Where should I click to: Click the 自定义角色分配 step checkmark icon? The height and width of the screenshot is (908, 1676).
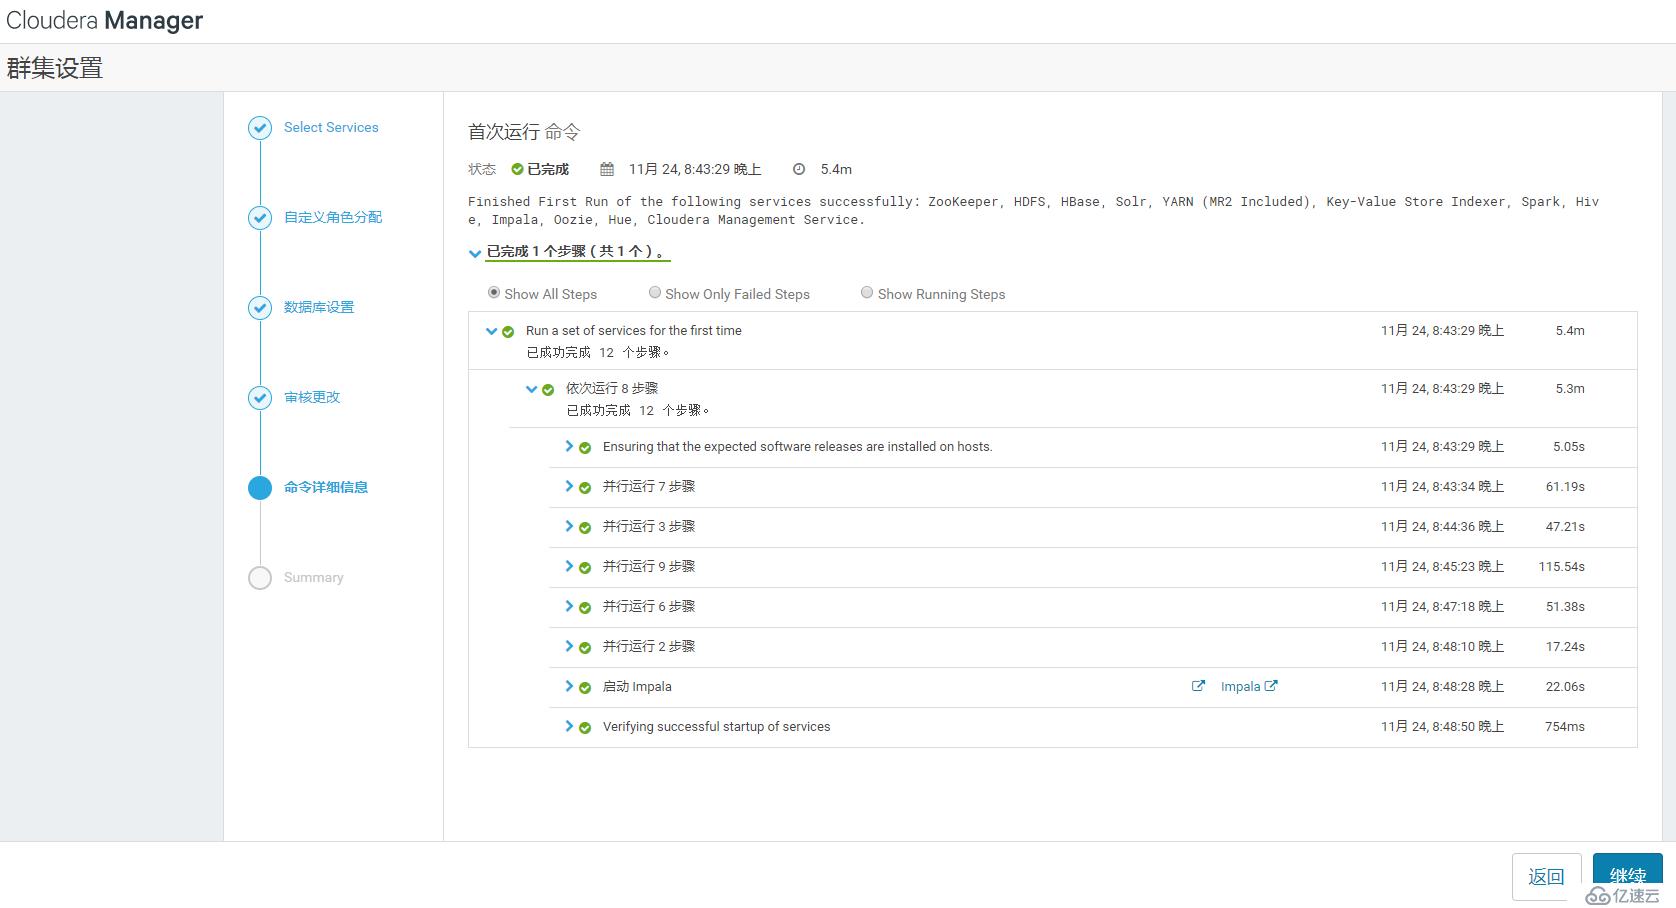260,218
